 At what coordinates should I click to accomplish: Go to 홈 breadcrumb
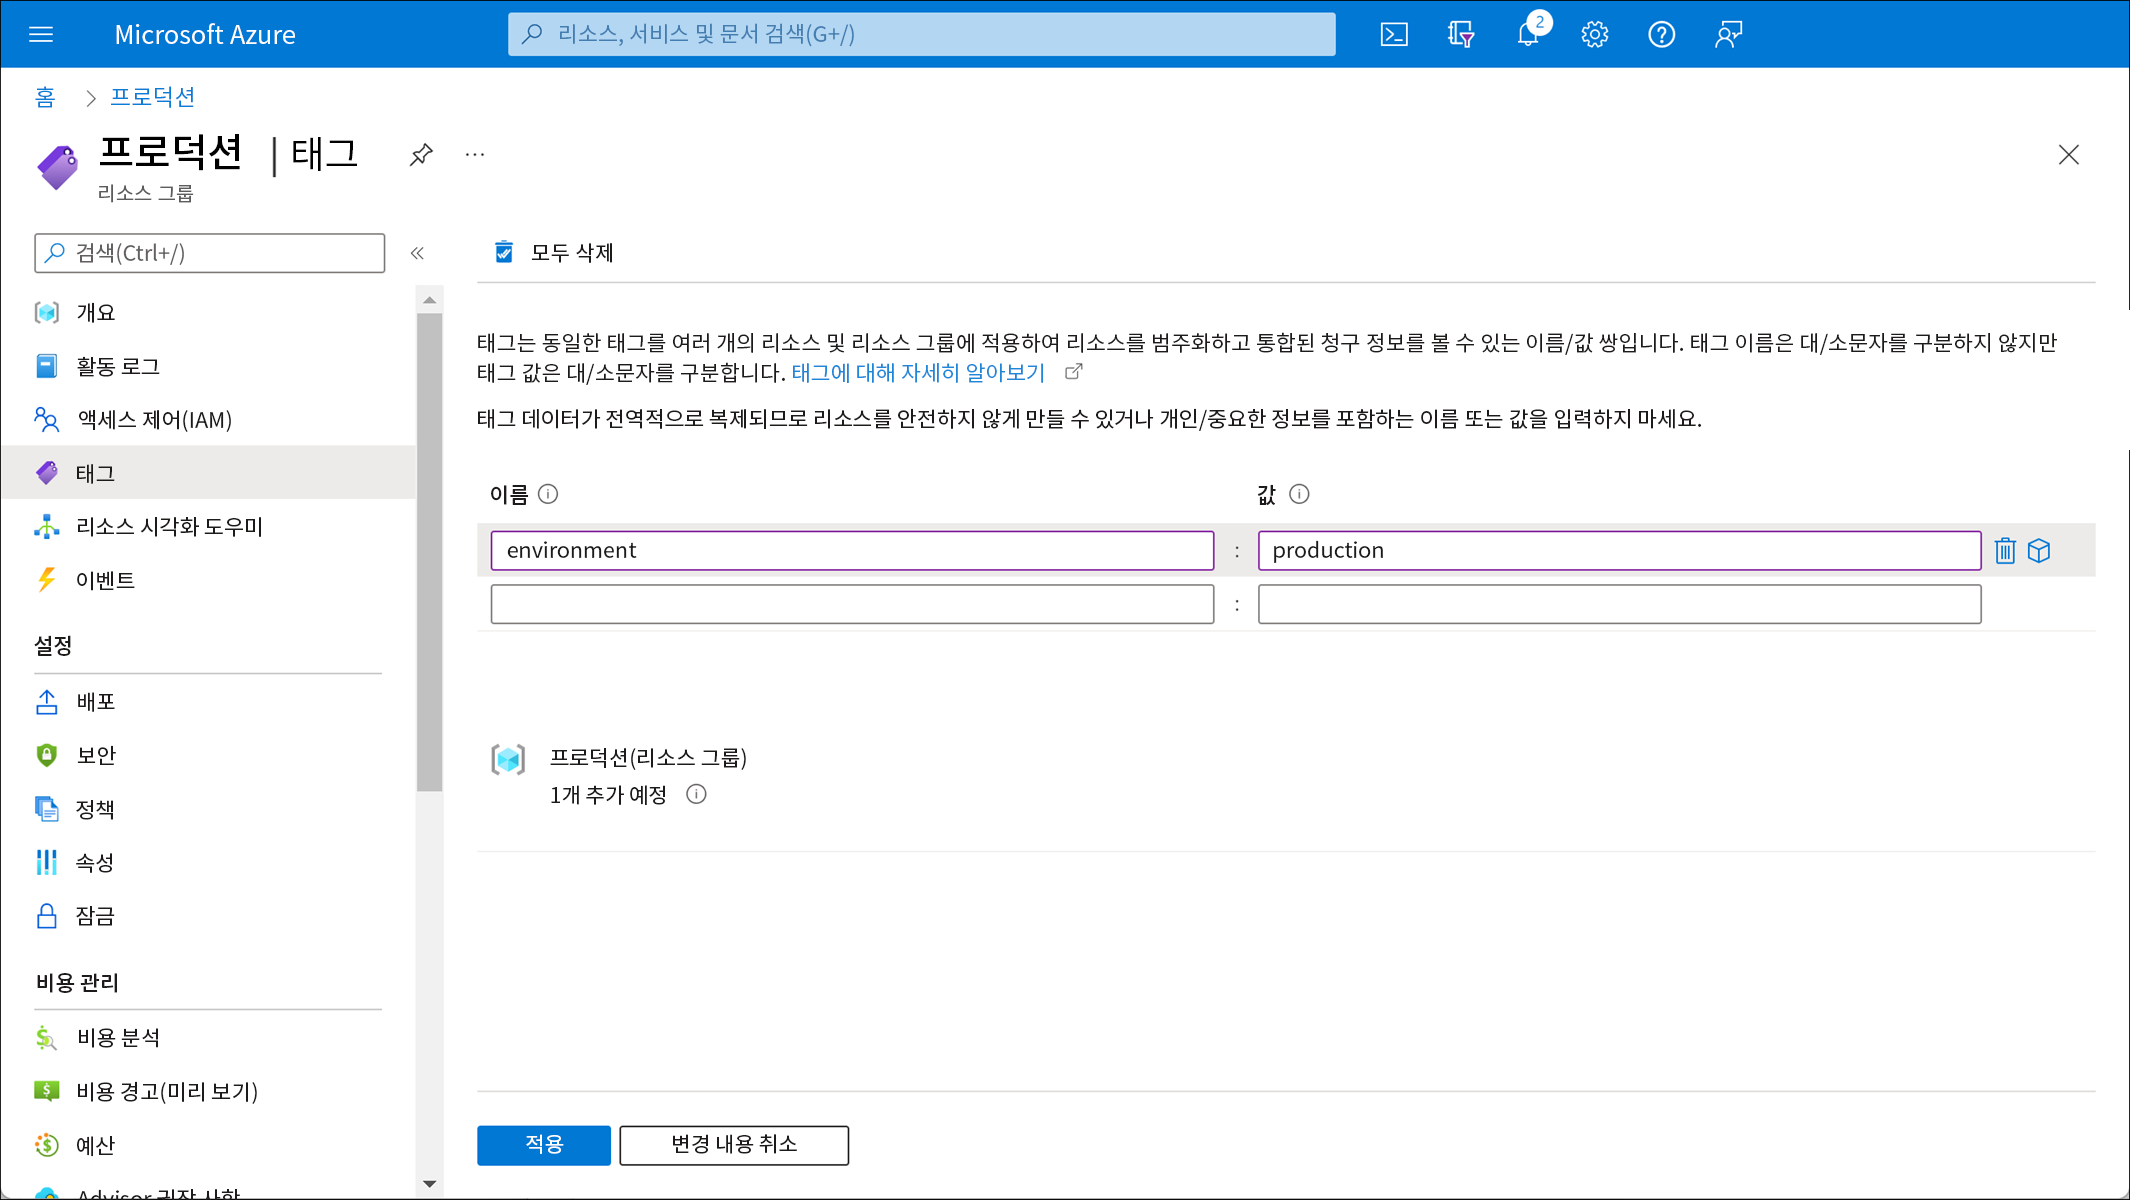(45, 97)
